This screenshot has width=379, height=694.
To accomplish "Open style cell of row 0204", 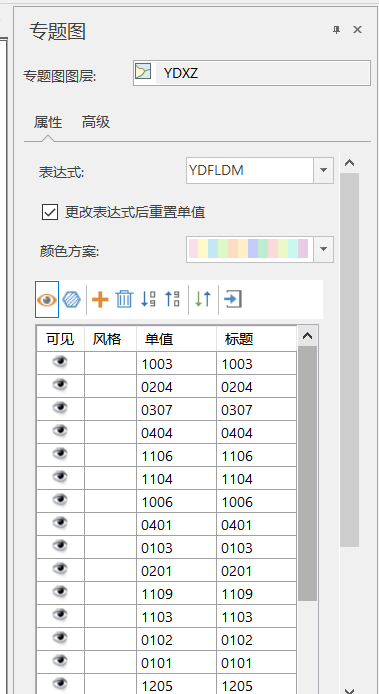I will point(110,386).
